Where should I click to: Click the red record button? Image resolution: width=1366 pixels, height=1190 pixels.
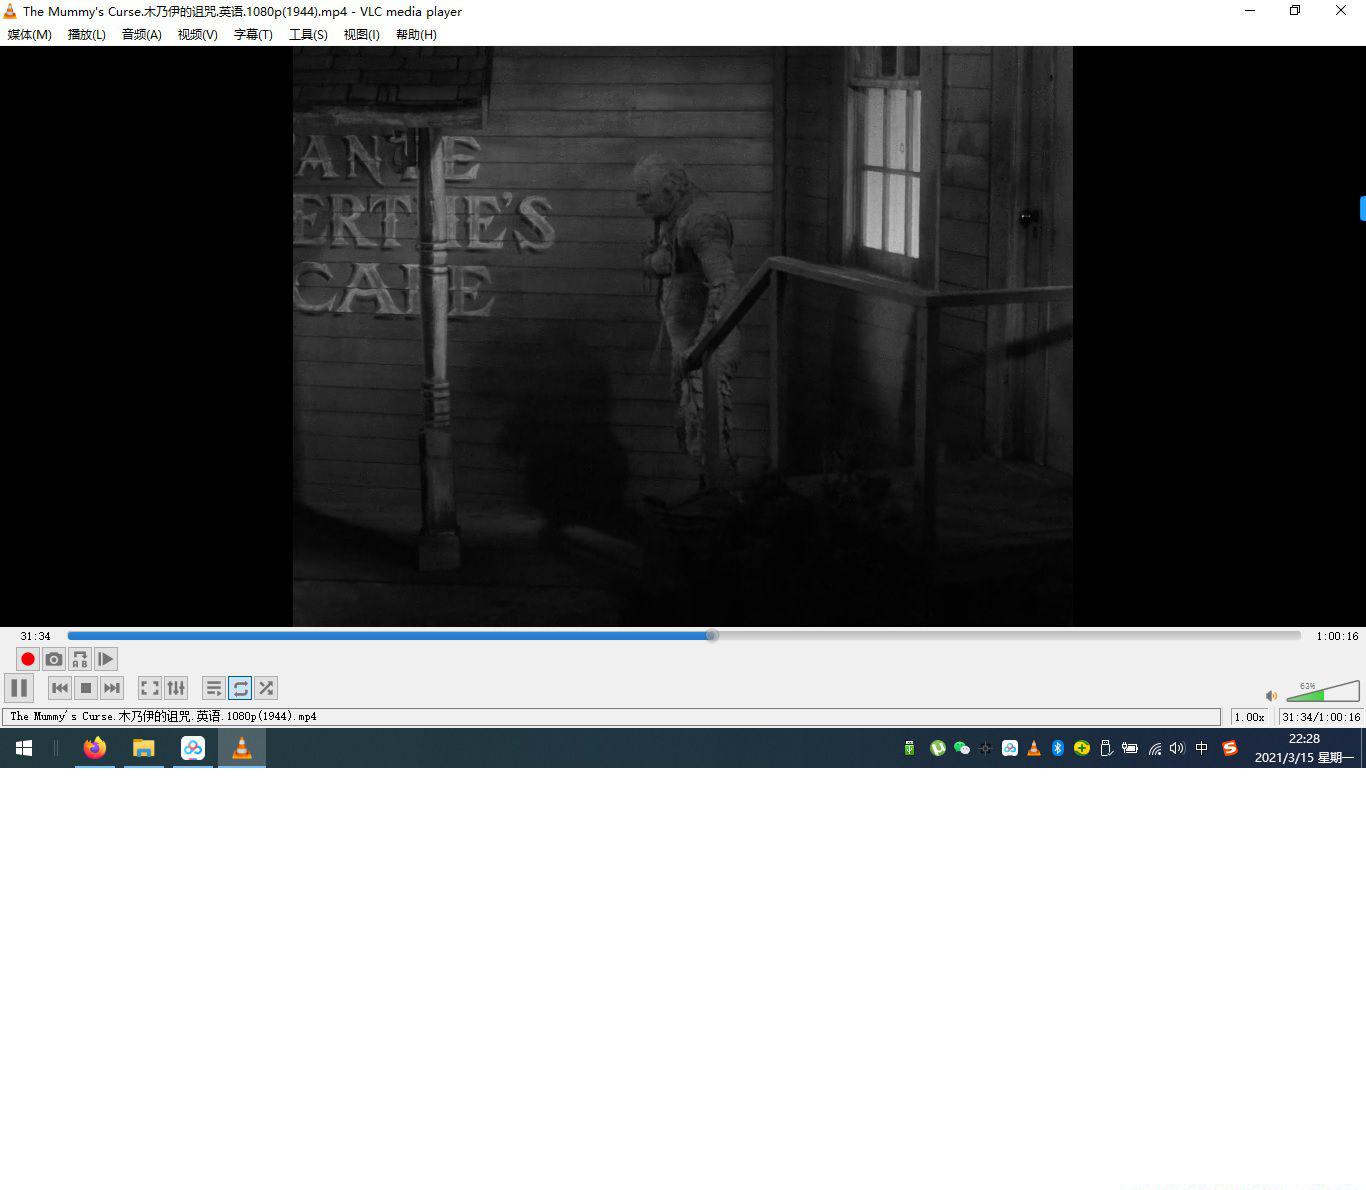point(28,659)
